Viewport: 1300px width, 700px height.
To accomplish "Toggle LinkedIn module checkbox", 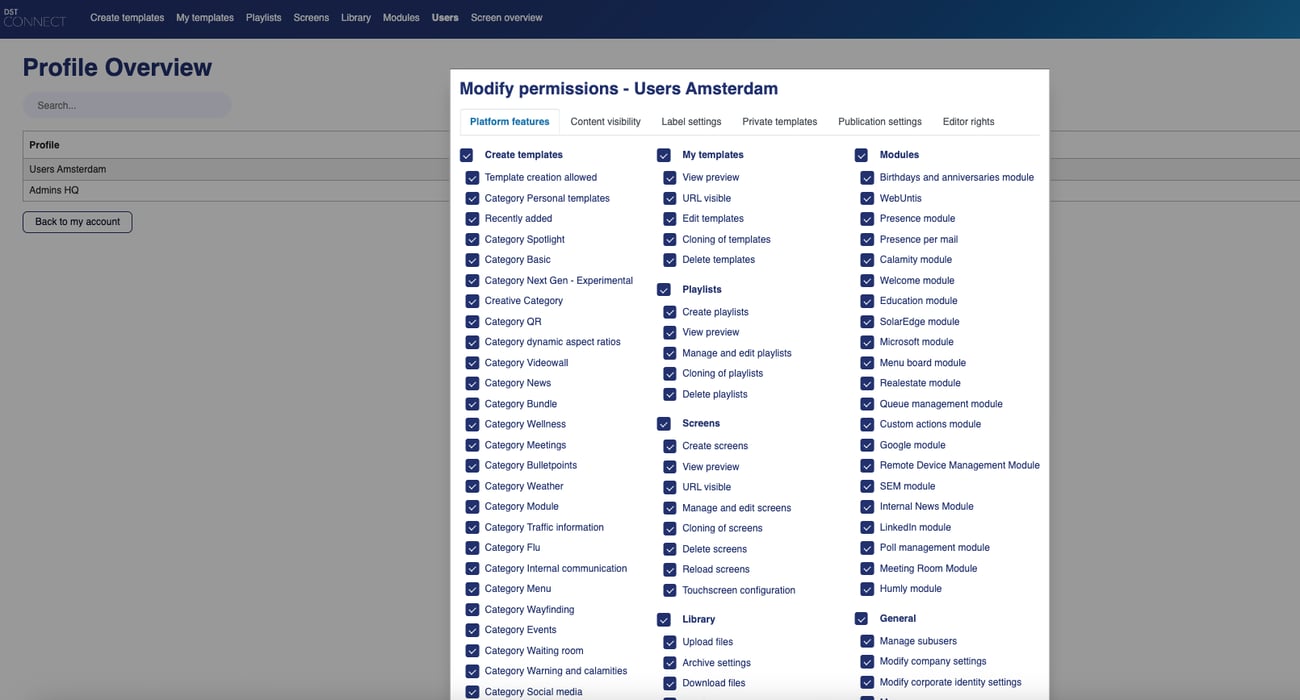I will [867, 527].
